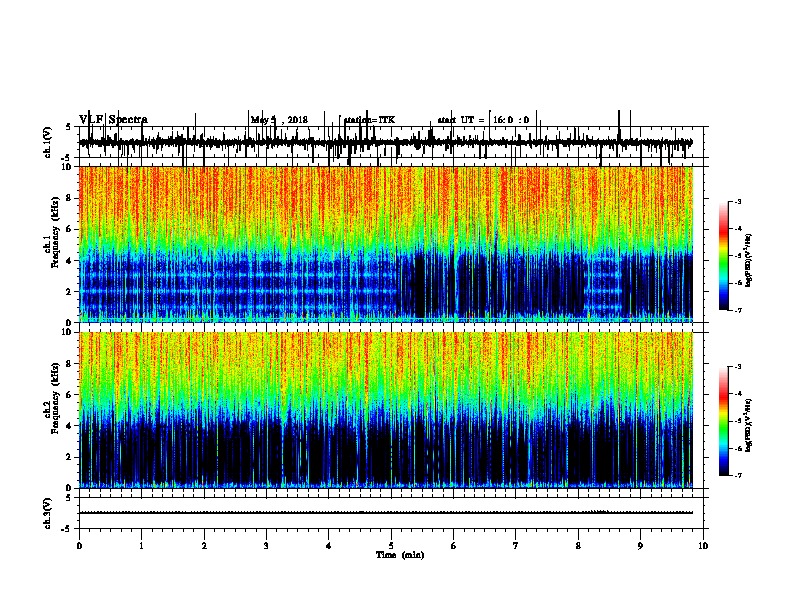Image resolution: width=792 pixels, height=612 pixels.
Task: Click time axis tick label "1"
Action: click(x=141, y=546)
